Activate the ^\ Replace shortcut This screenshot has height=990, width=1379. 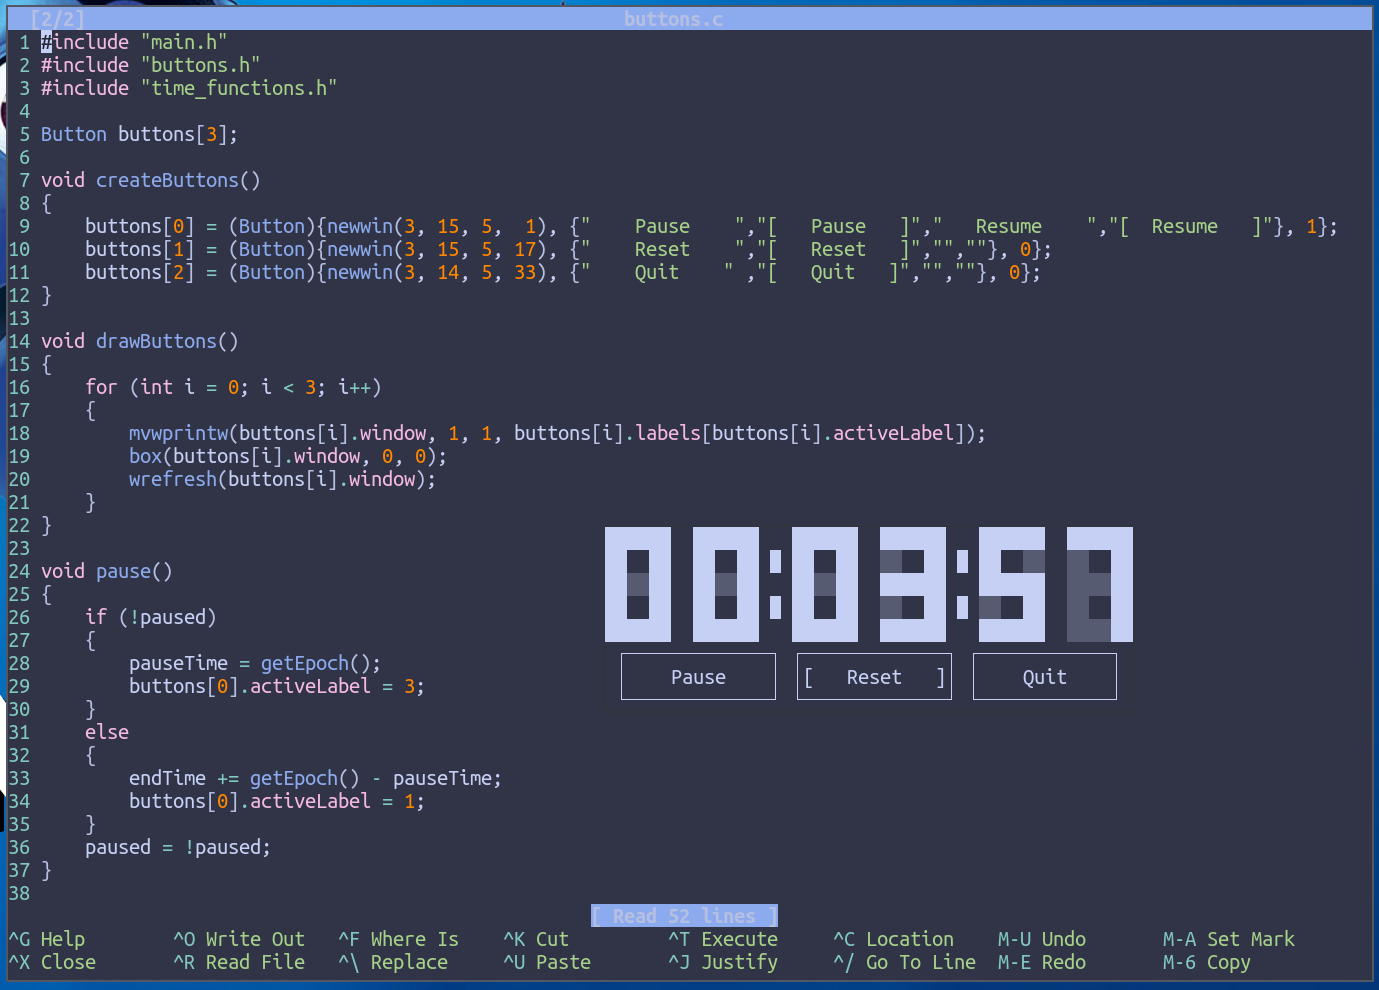click(x=393, y=962)
